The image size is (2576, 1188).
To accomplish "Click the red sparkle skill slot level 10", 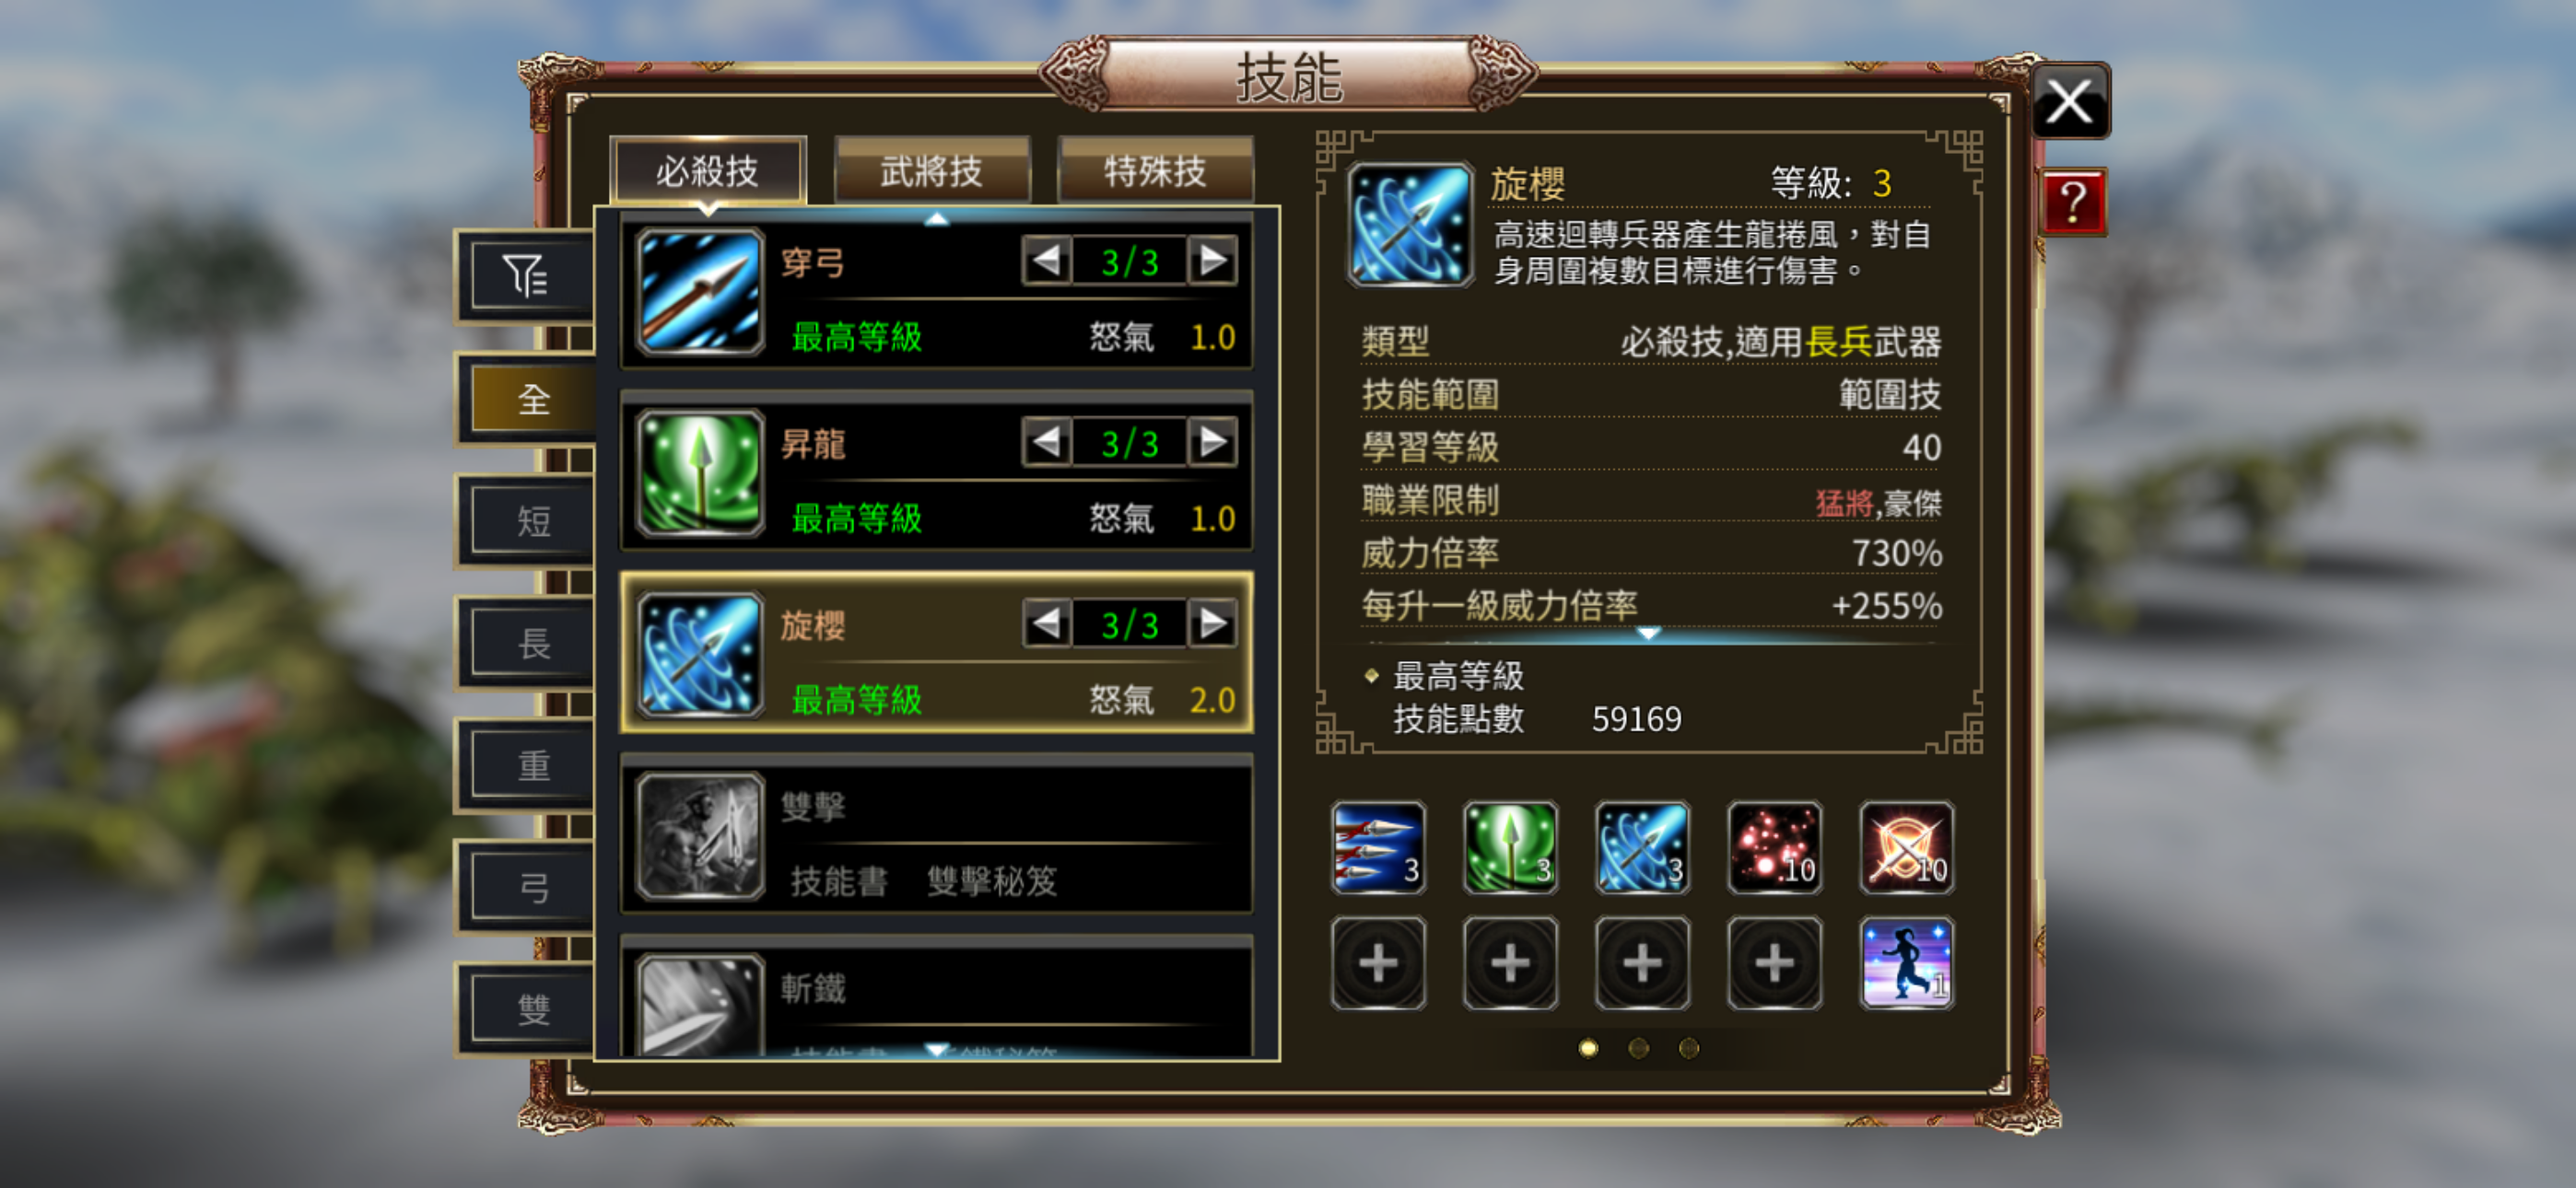I will [1774, 847].
